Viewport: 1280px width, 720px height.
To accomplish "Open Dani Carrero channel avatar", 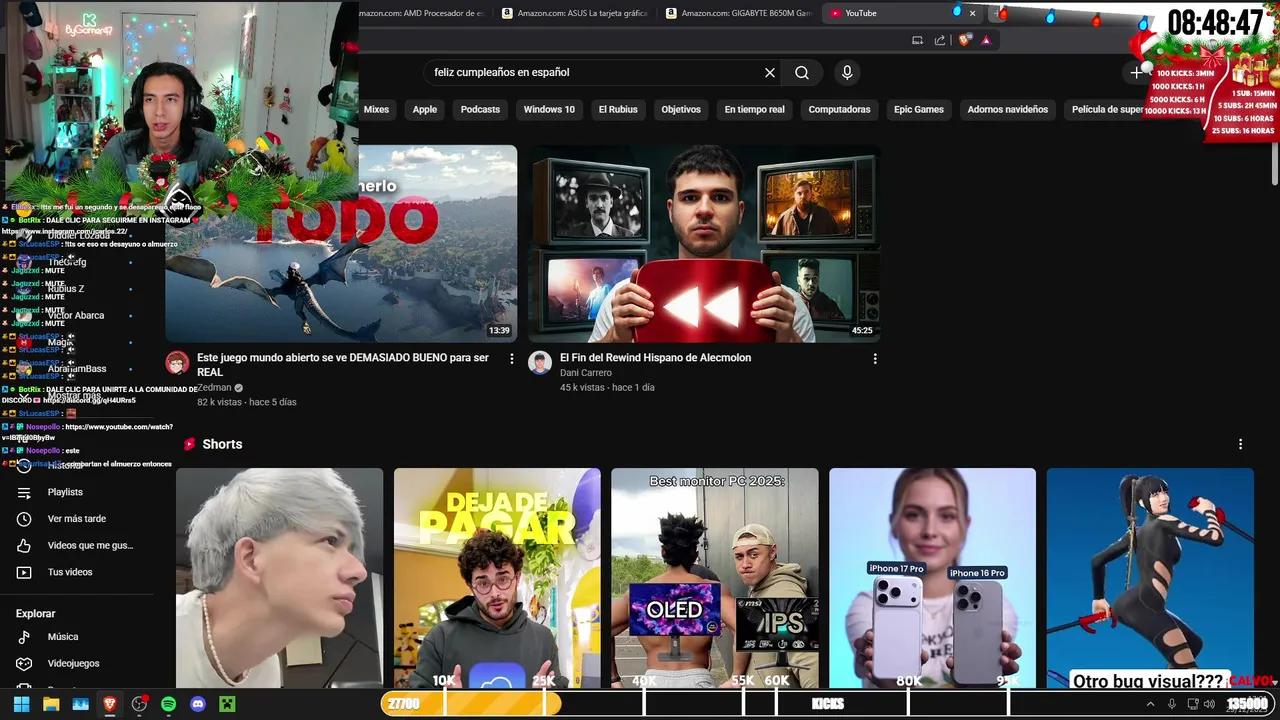I will (x=540, y=363).
